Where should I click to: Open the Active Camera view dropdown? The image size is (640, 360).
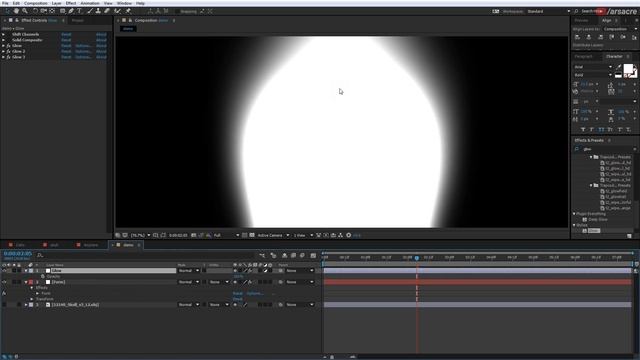point(273,235)
